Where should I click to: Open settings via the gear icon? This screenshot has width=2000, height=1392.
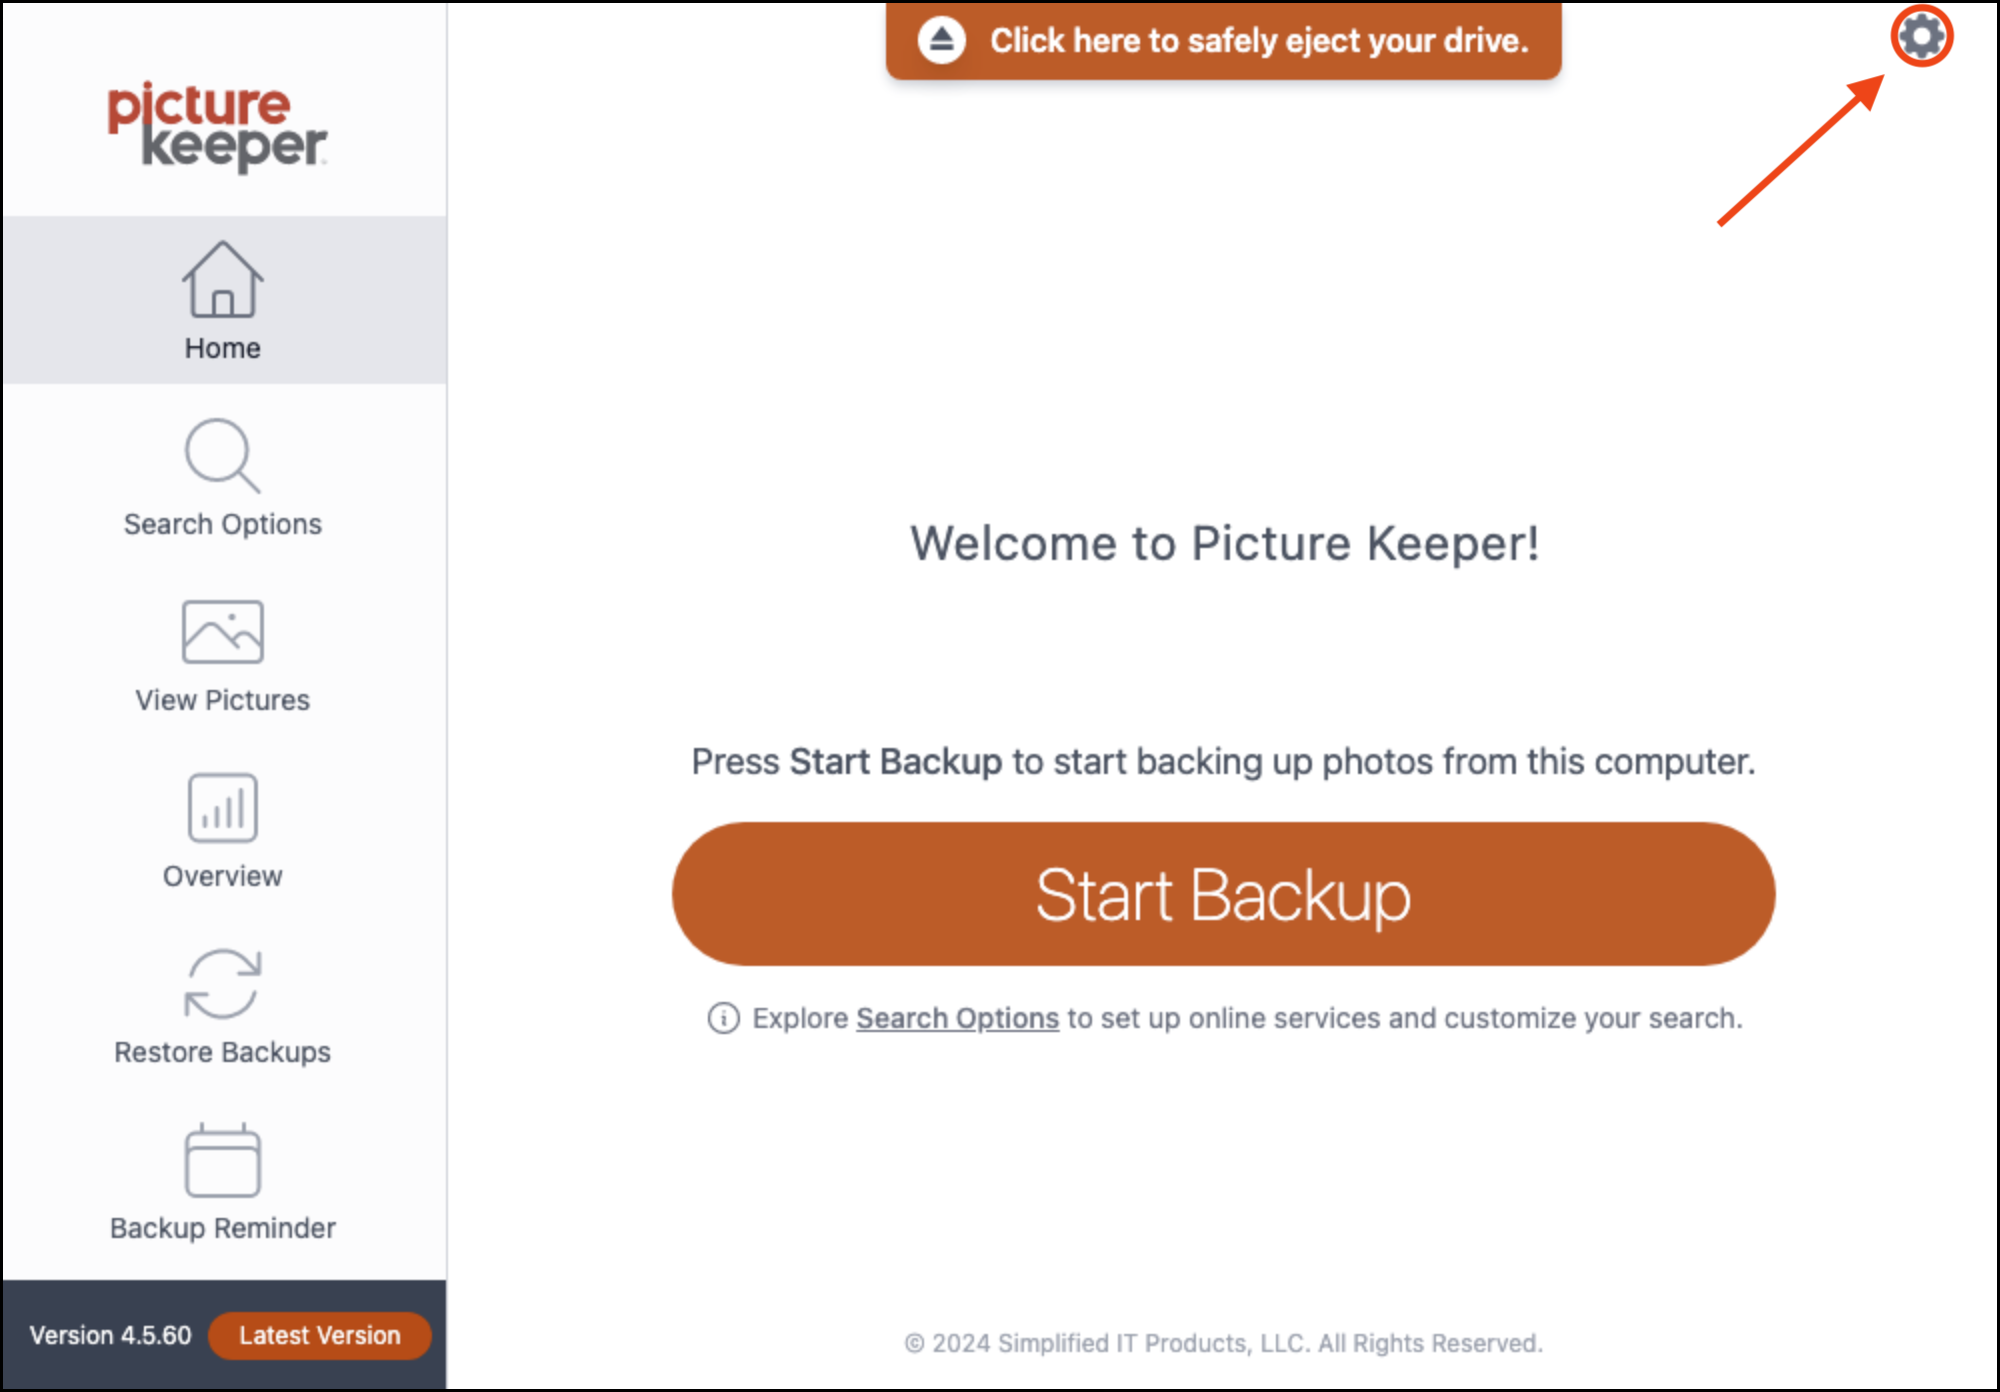pyautogui.click(x=1921, y=37)
